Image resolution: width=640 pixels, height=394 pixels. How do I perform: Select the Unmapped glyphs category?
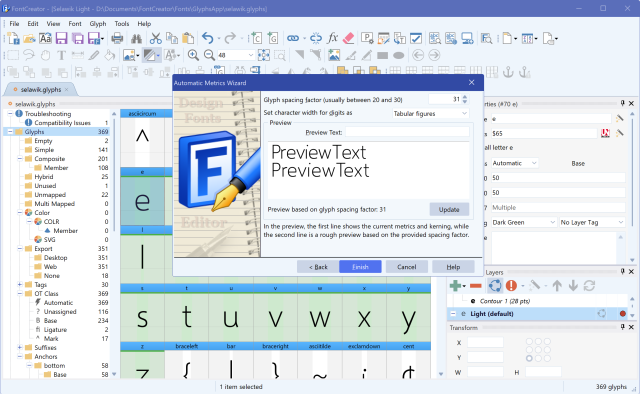click(x=50, y=194)
